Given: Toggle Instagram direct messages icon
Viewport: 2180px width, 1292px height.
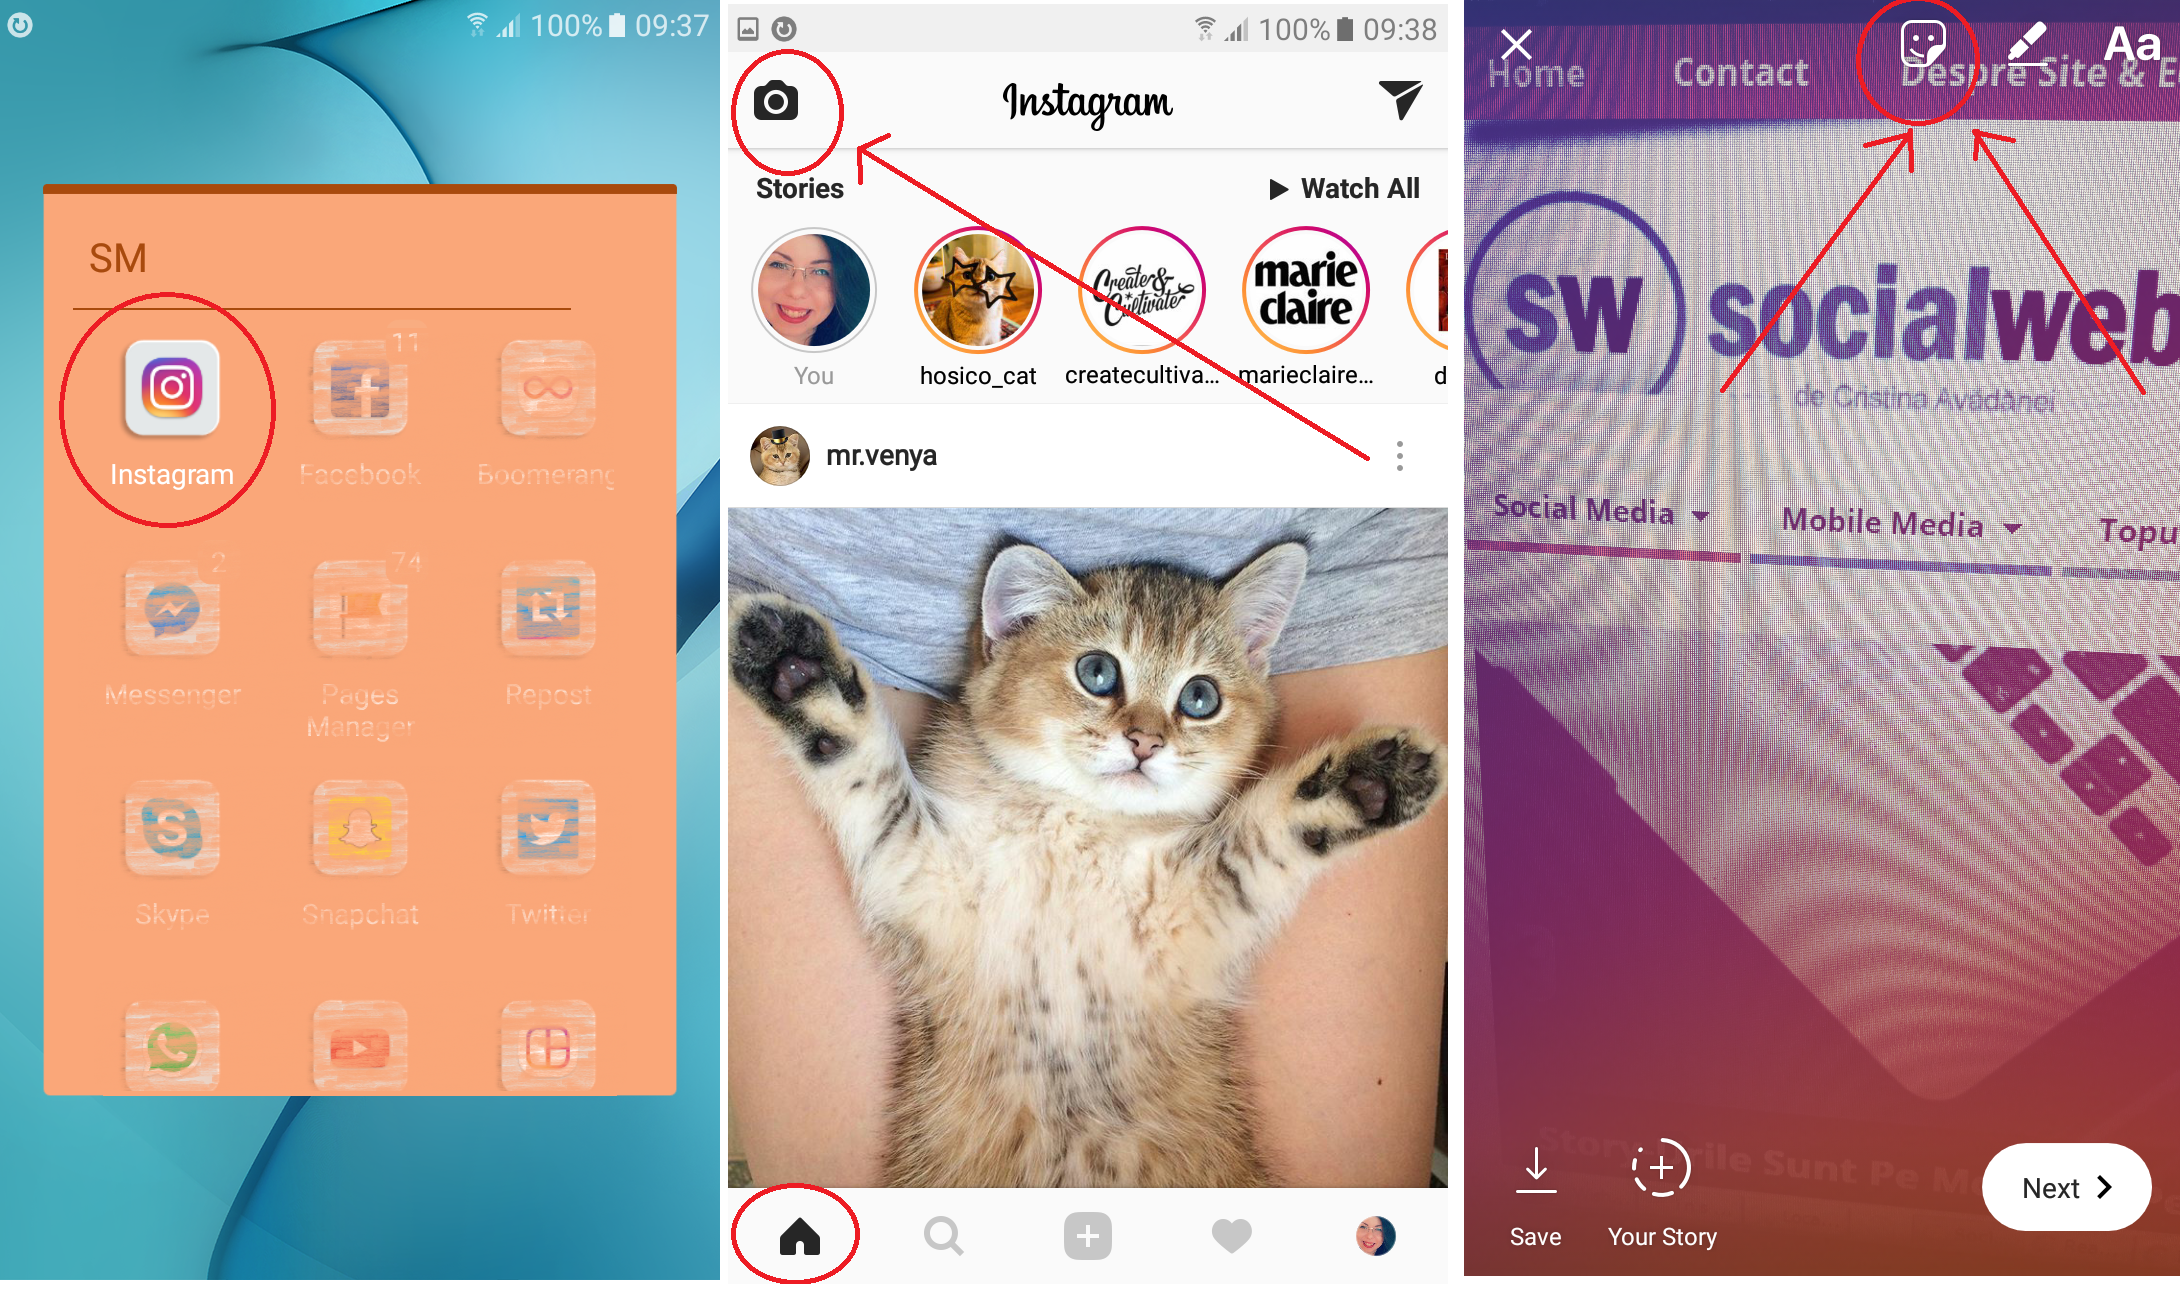Looking at the screenshot, I should 1401,102.
